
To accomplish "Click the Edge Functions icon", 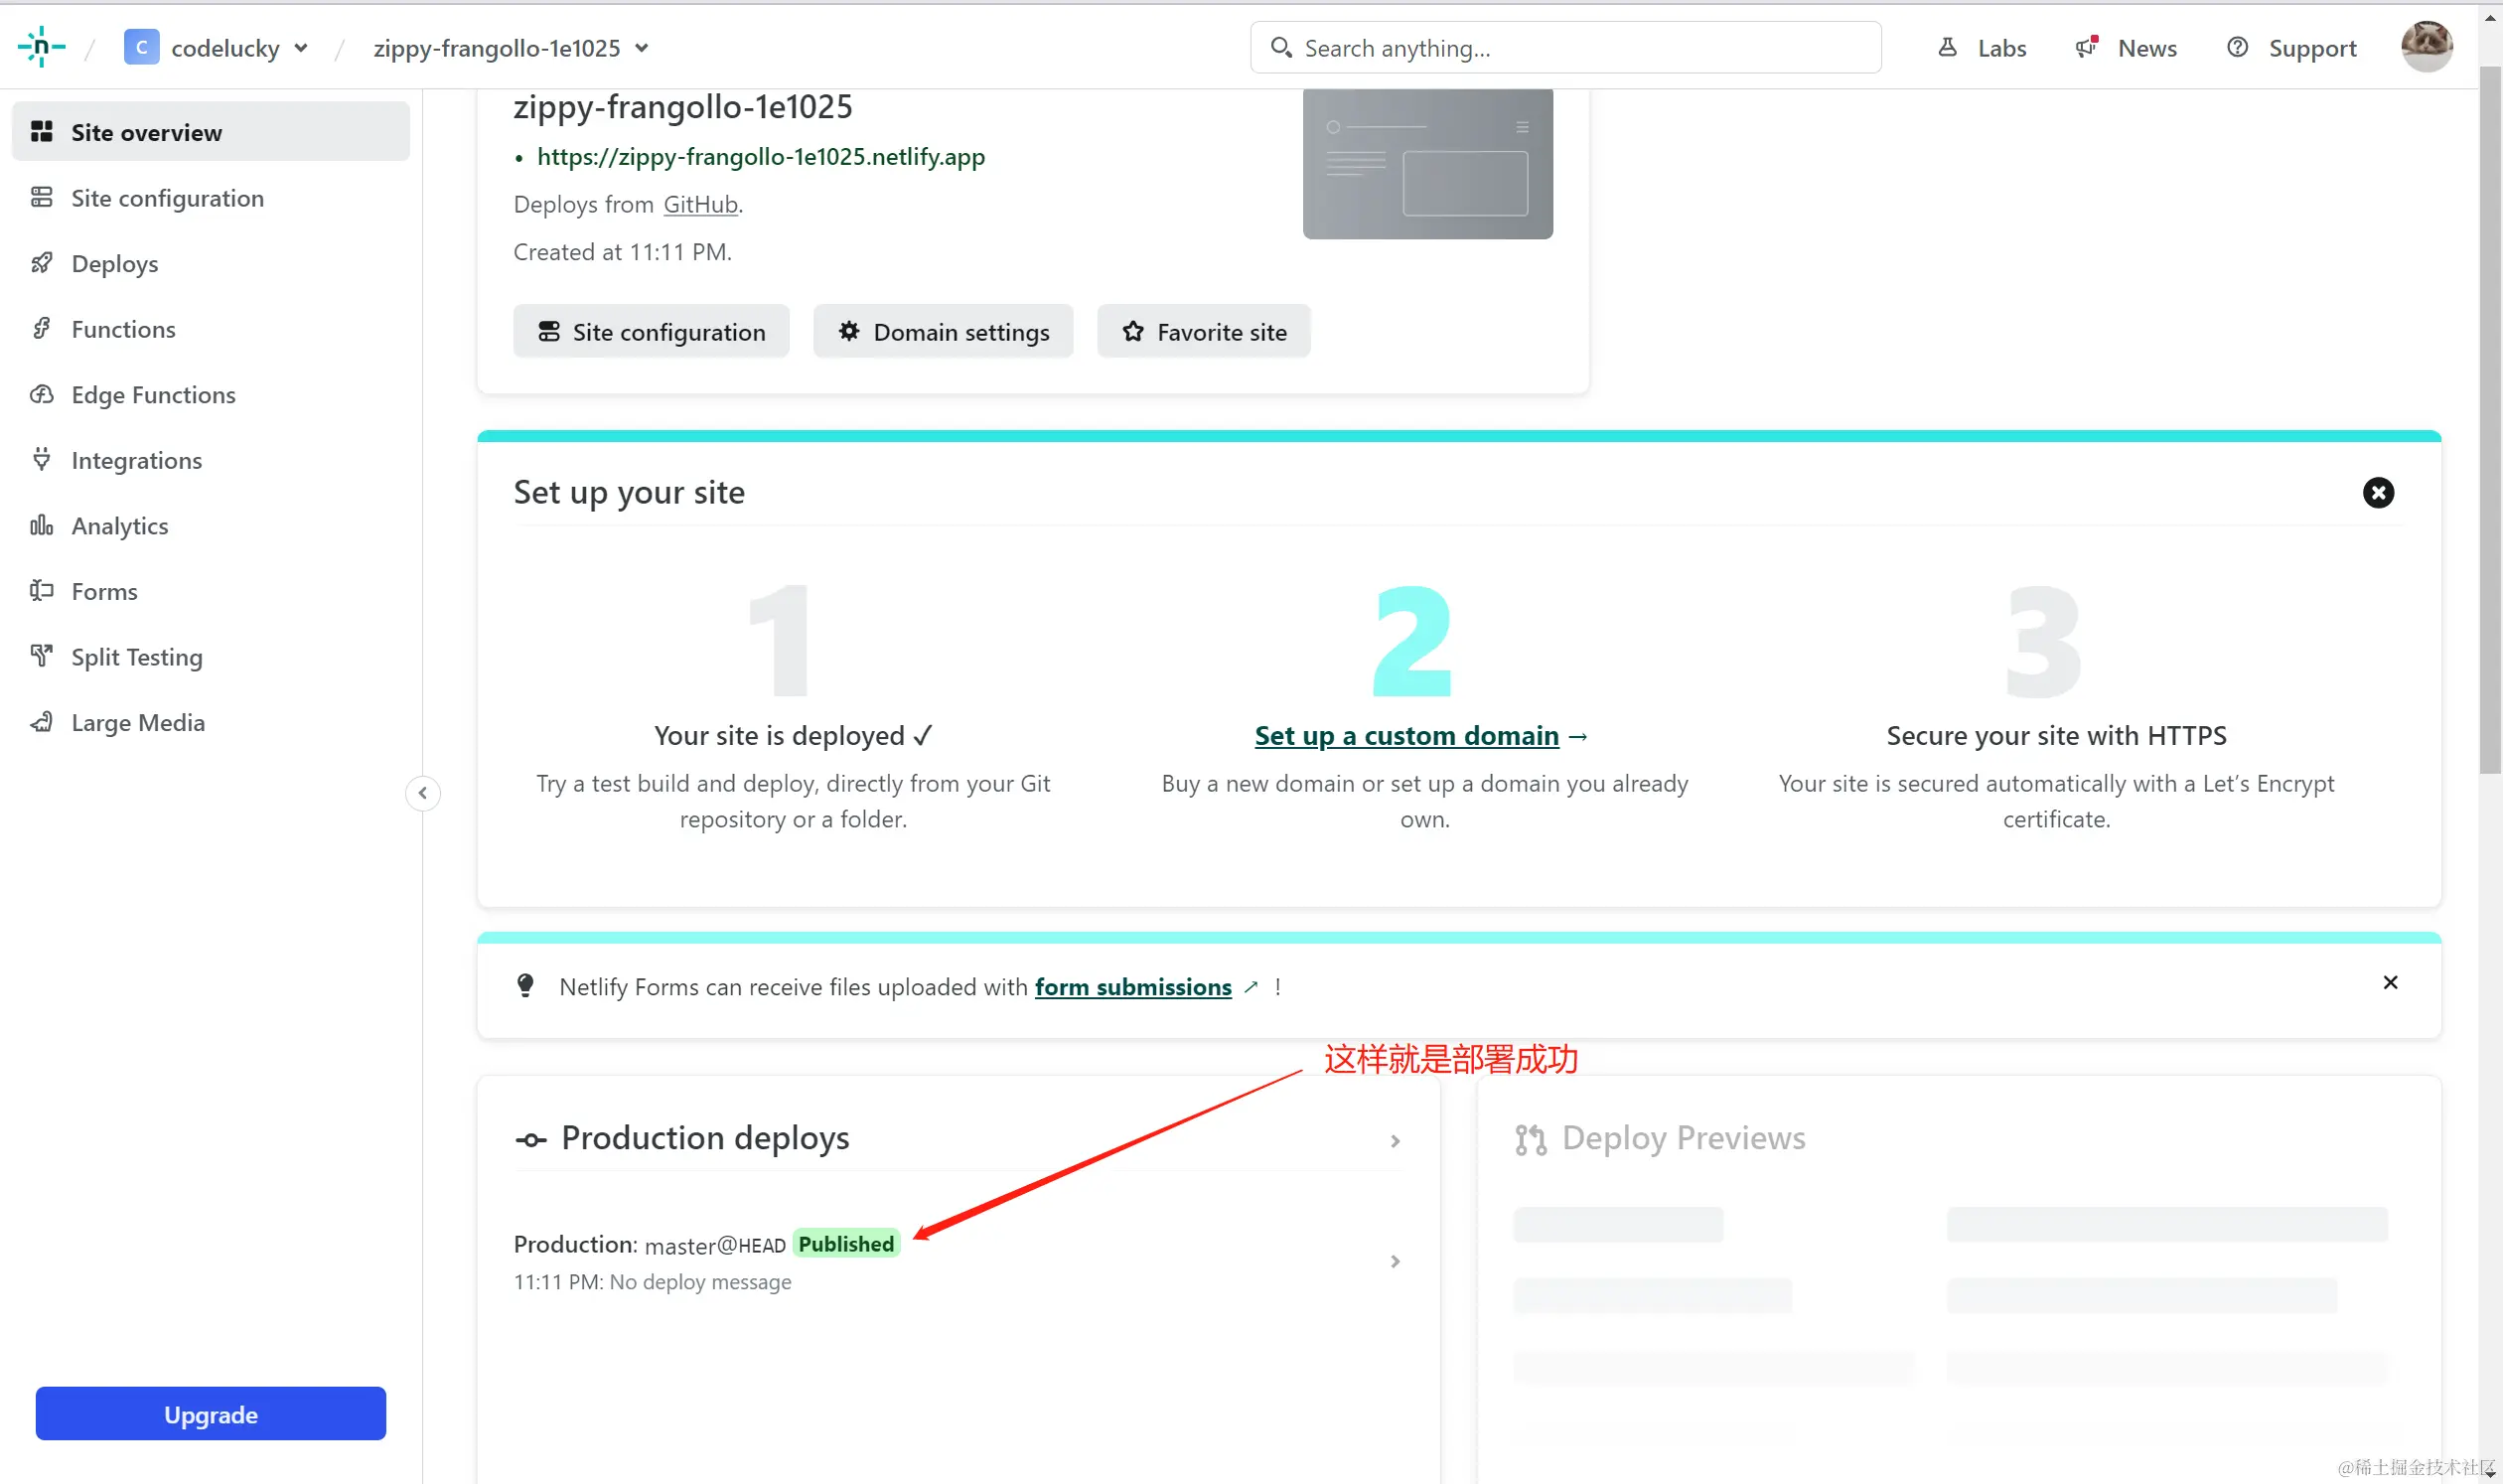I will tap(41, 394).
